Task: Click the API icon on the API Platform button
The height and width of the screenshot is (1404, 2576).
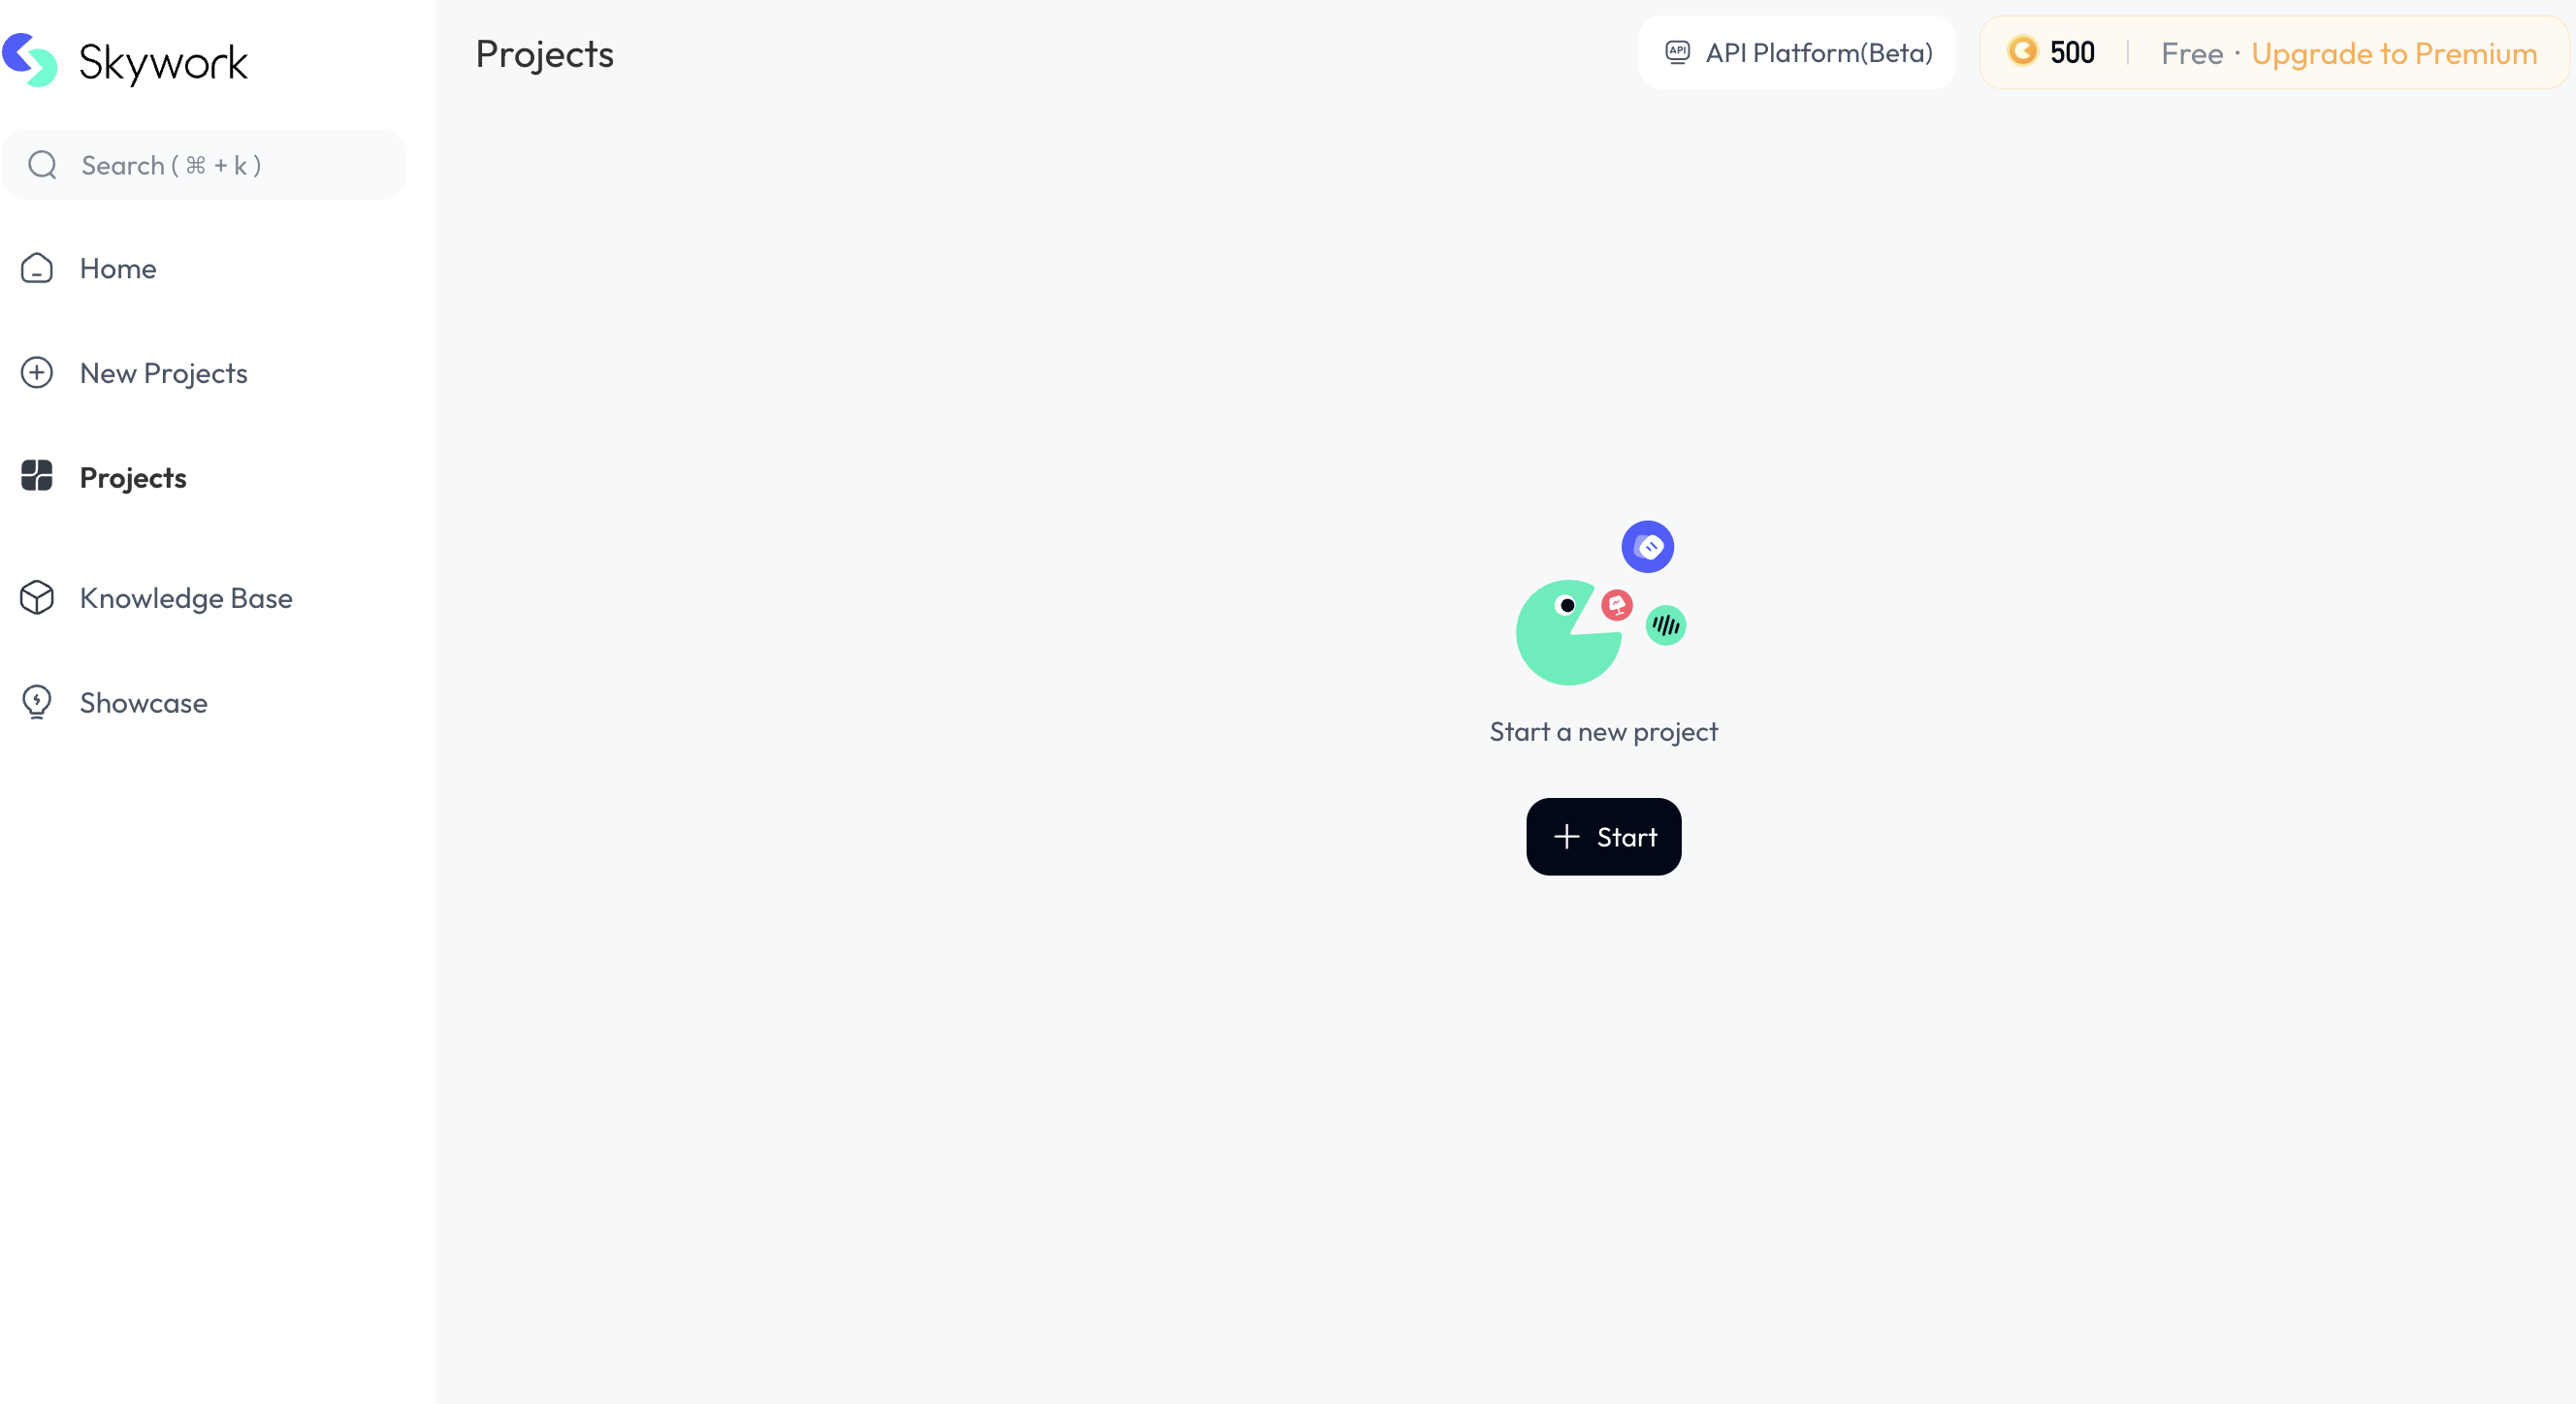Action: pyautogui.click(x=1678, y=52)
